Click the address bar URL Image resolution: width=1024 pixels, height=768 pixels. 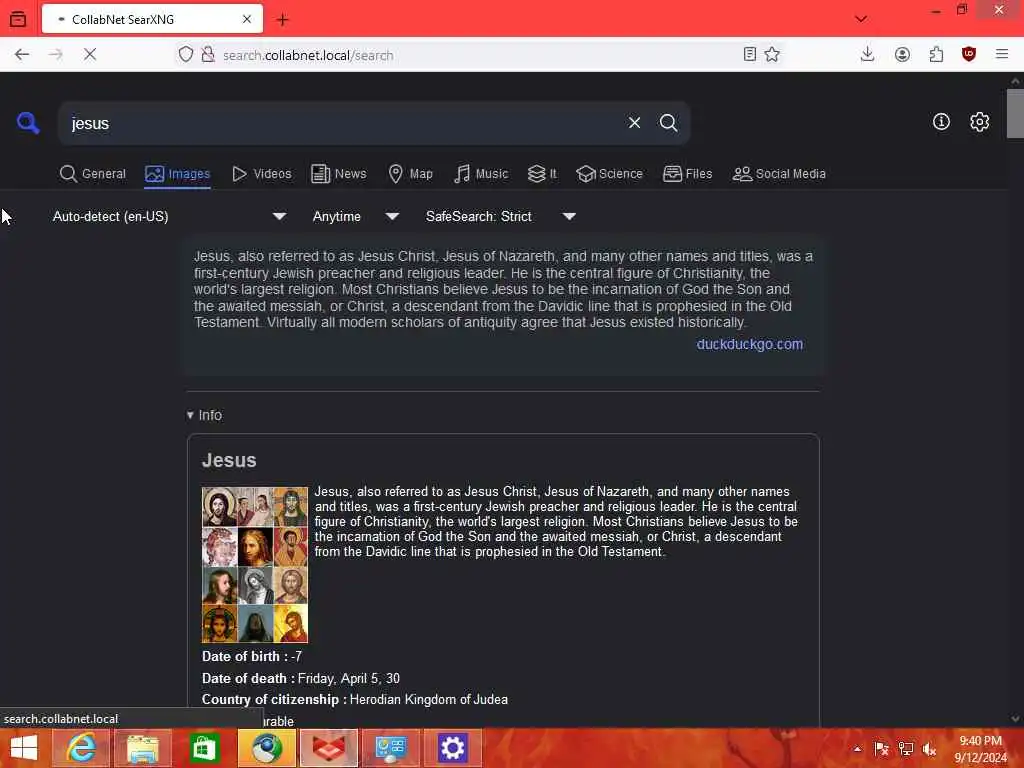(308, 56)
